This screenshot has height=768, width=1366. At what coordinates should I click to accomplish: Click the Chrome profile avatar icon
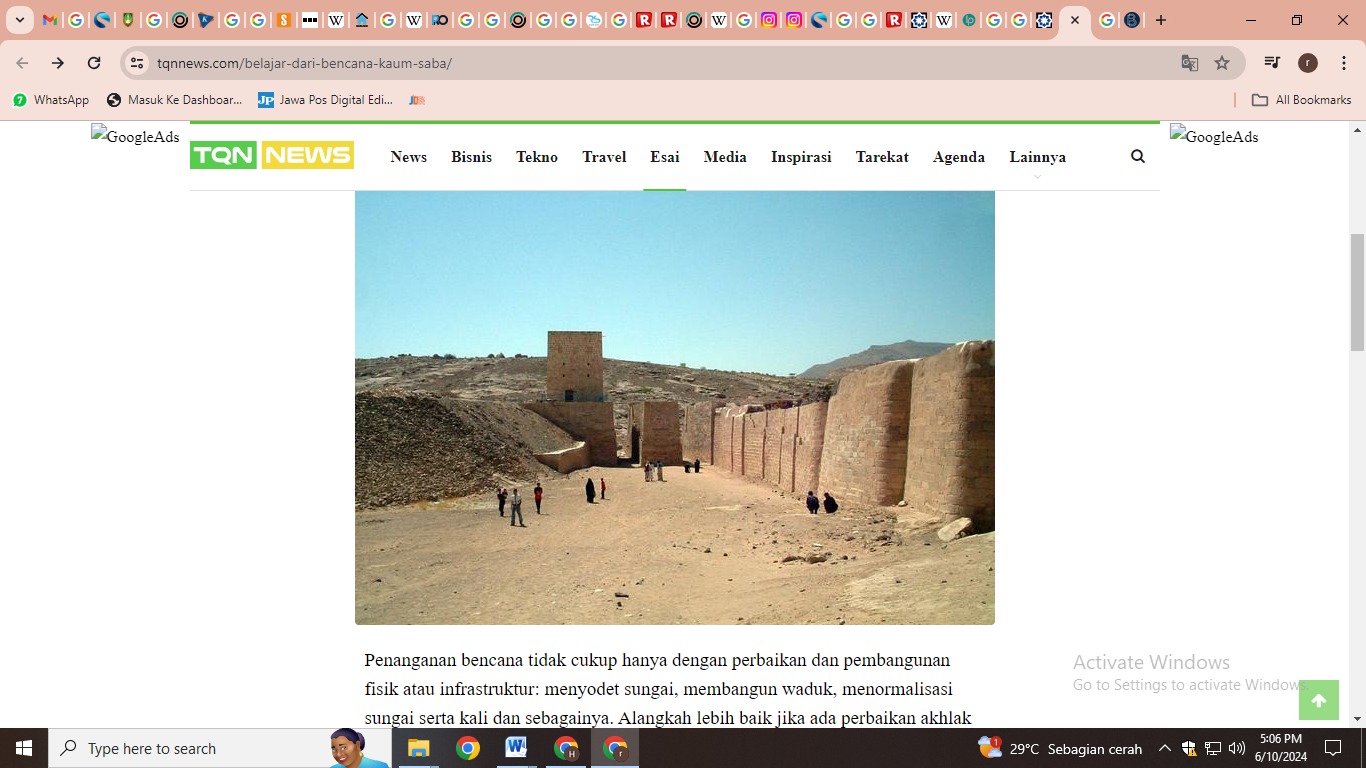coord(1307,63)
